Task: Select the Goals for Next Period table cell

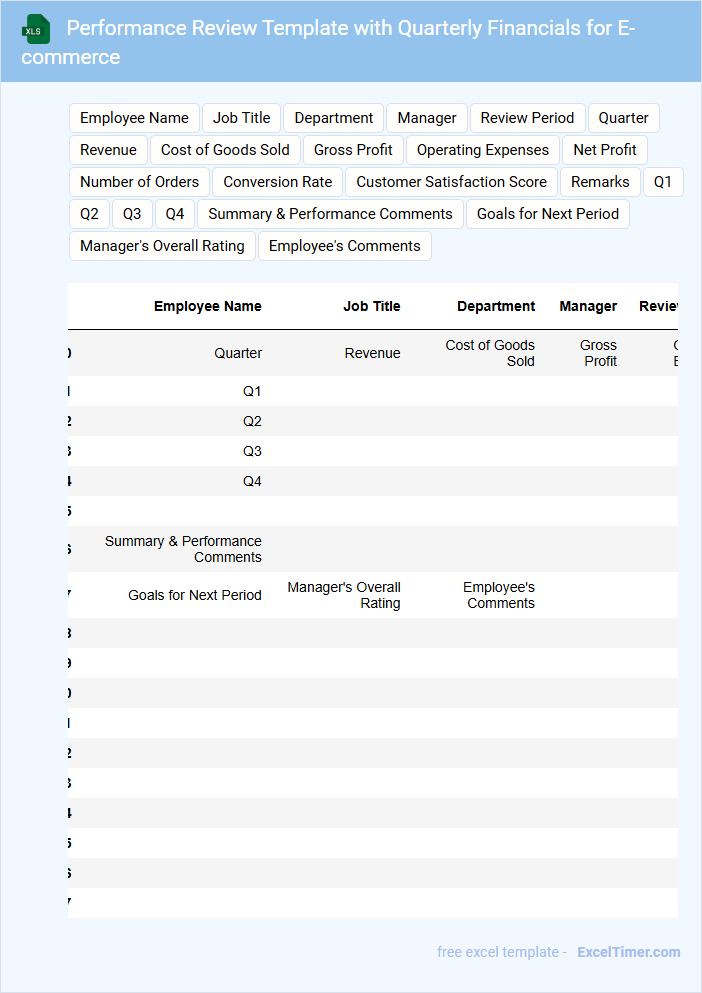Action: click(195, 595)
